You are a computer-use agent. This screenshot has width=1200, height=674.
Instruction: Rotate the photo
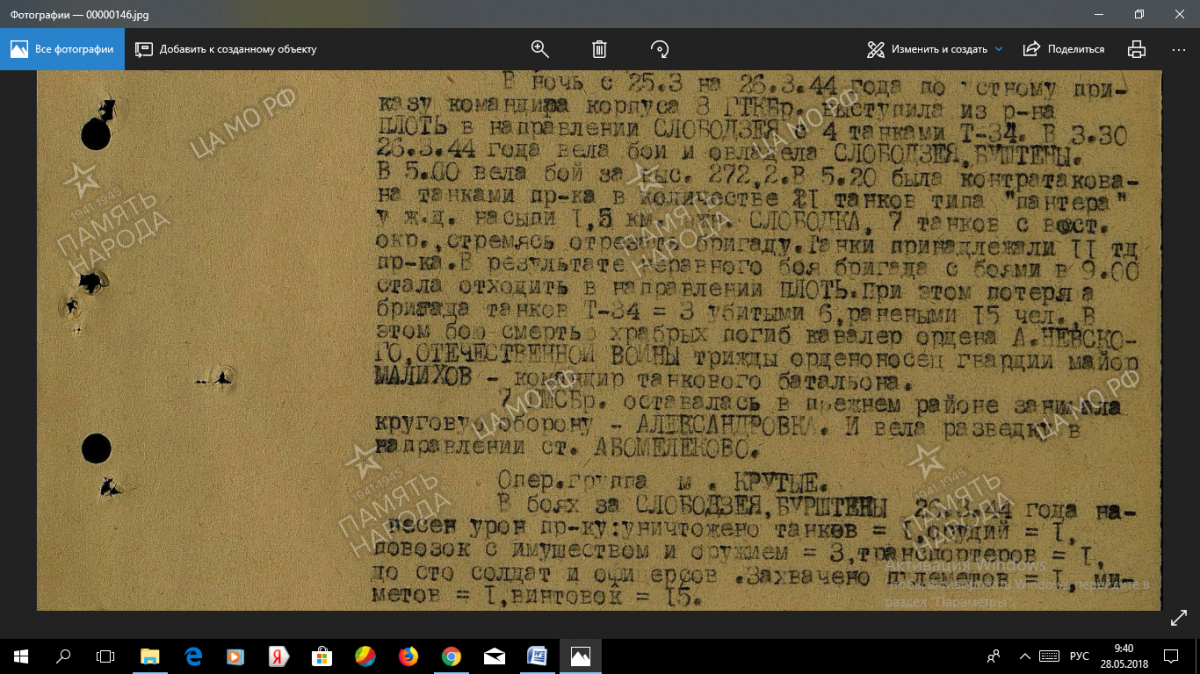(x=658, y=49)
